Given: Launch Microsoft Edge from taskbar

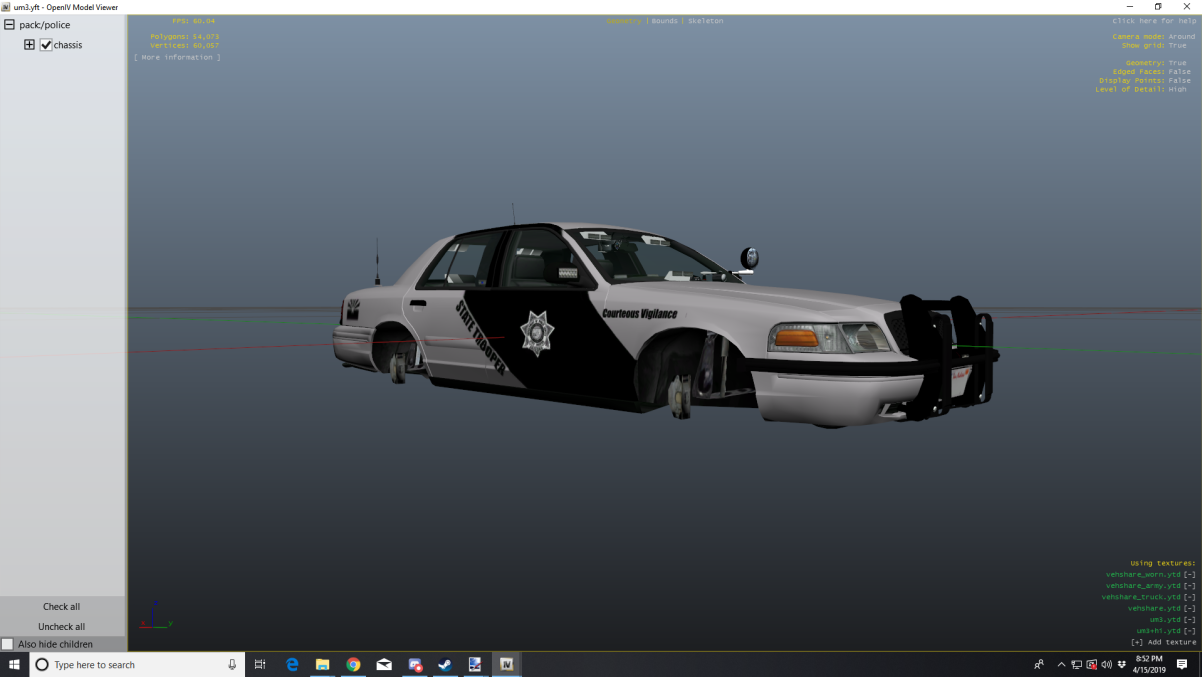Looking at the screenshot, I should (x=292, y=664).
